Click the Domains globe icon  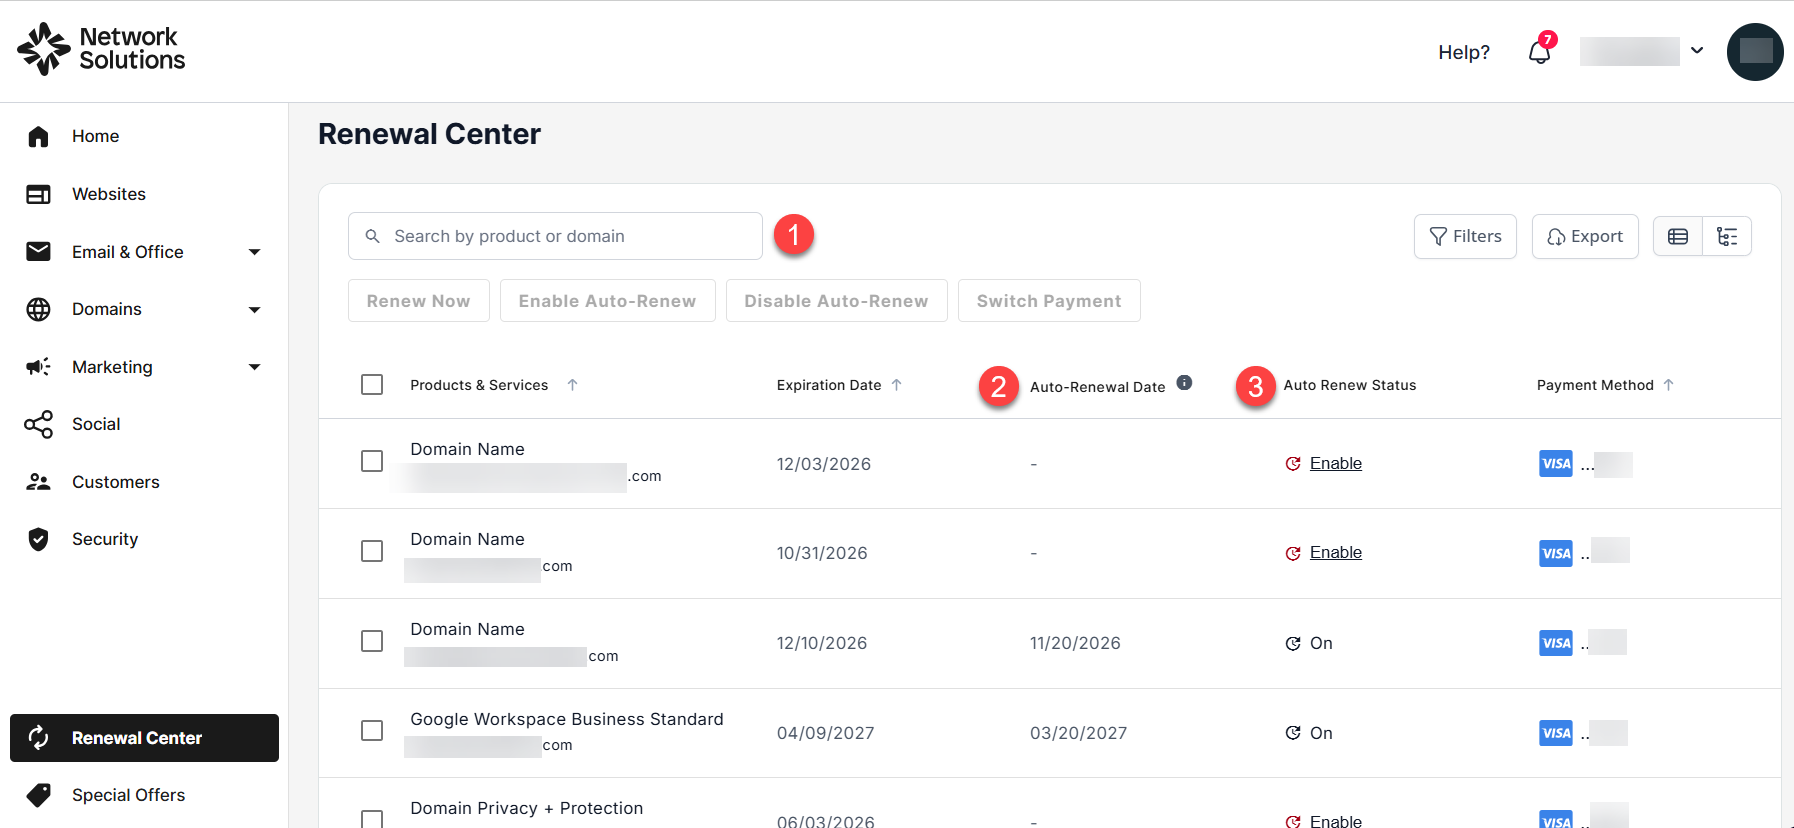[x=38, y=309]
